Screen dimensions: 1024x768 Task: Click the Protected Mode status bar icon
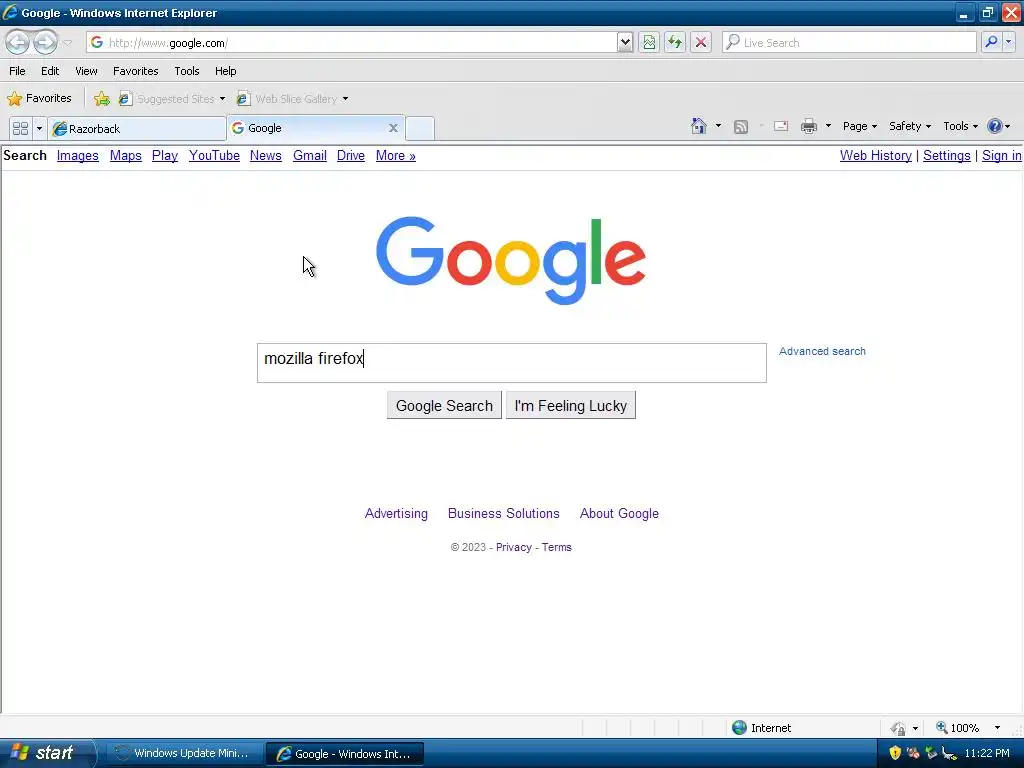[899, 728]
